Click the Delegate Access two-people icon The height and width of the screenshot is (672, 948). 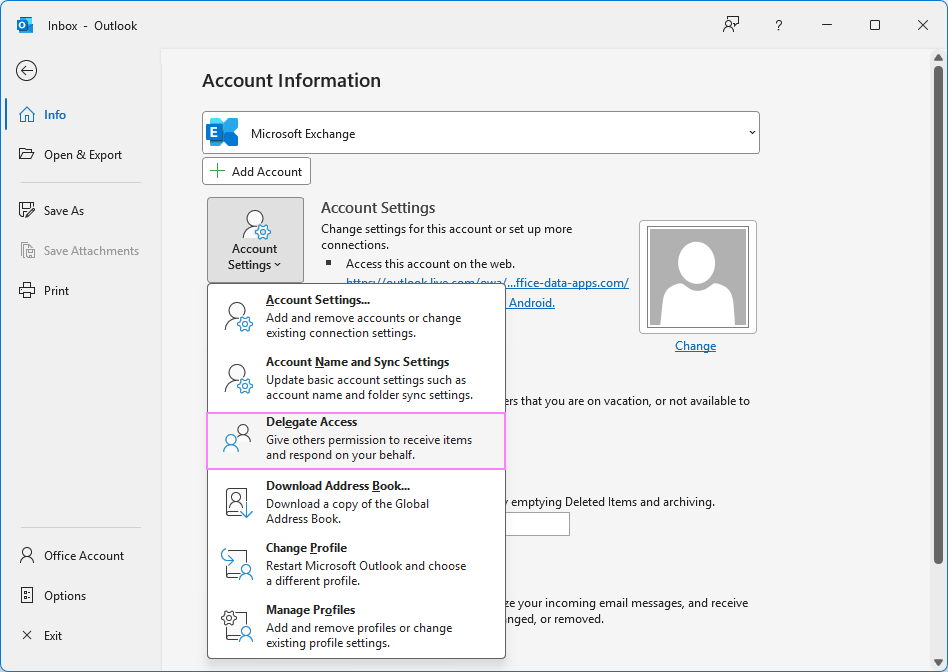click(x=237, y=439)
